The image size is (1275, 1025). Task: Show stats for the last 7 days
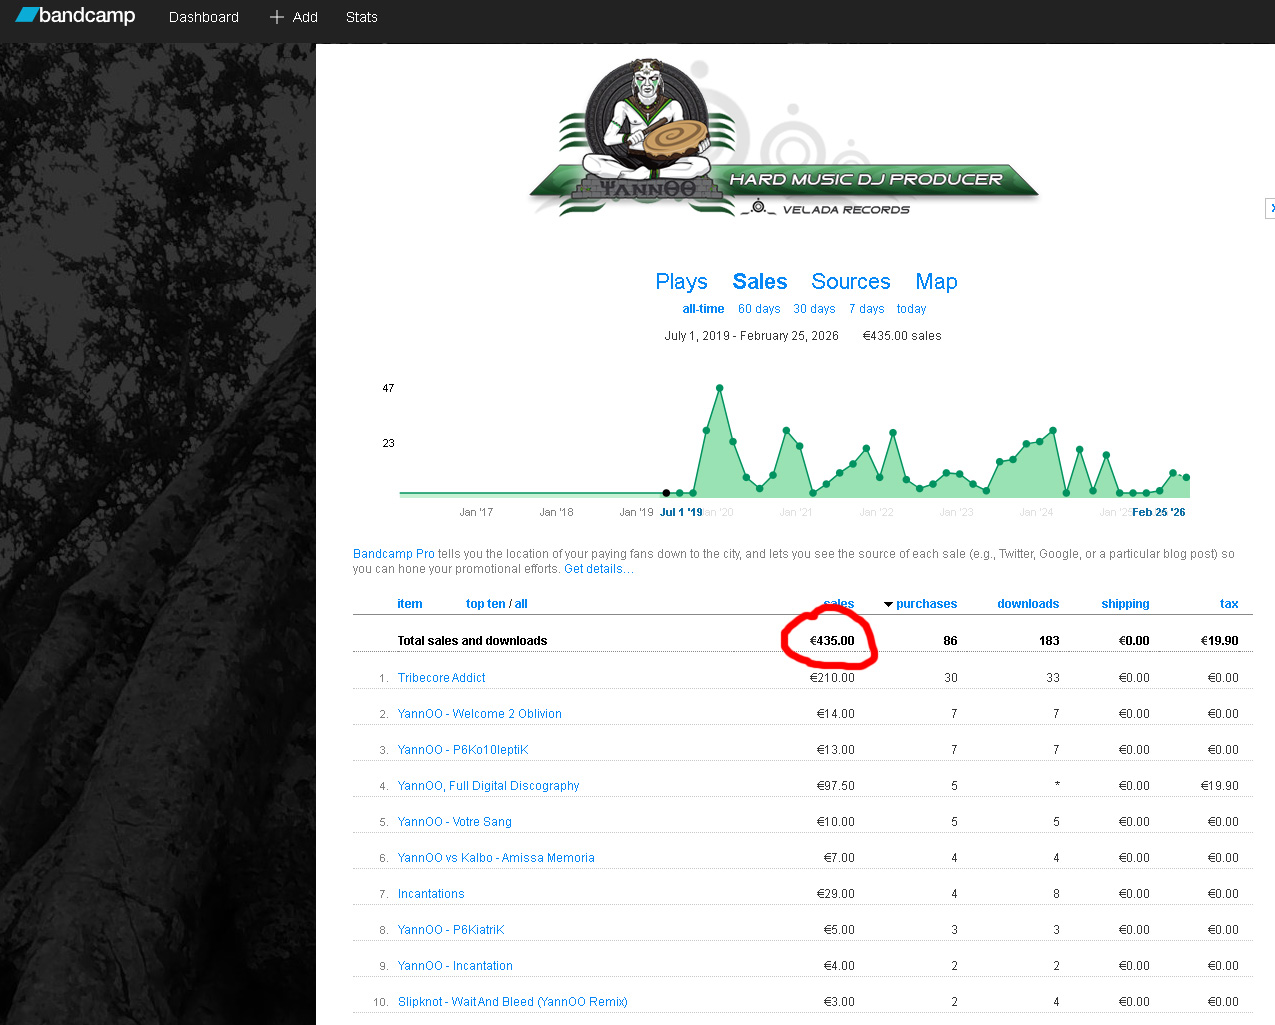[866, 309]
